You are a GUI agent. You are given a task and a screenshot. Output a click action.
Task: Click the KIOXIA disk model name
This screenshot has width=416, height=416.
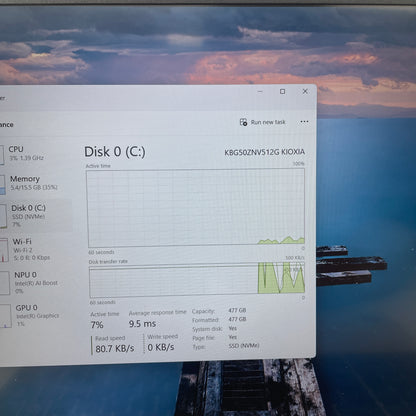tap(265, 152)
